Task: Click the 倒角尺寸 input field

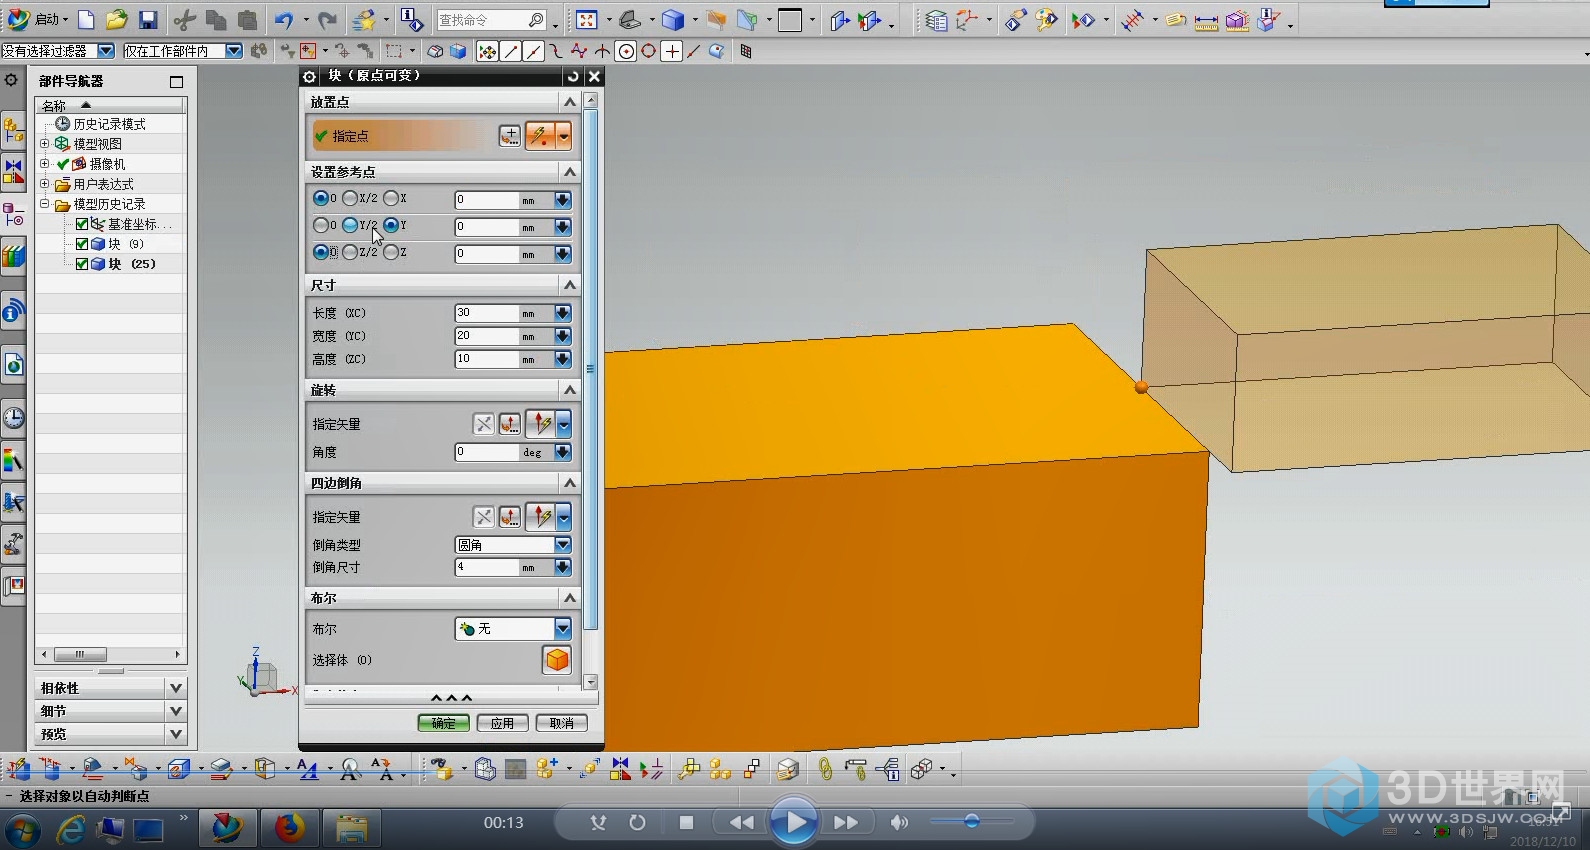Action: point(487,567)
